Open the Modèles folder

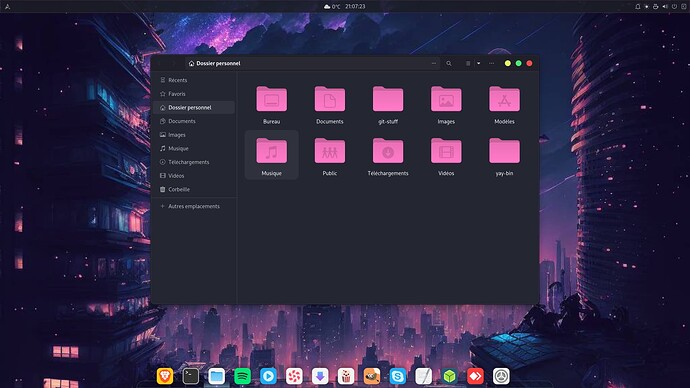click(x=504, y=105)
